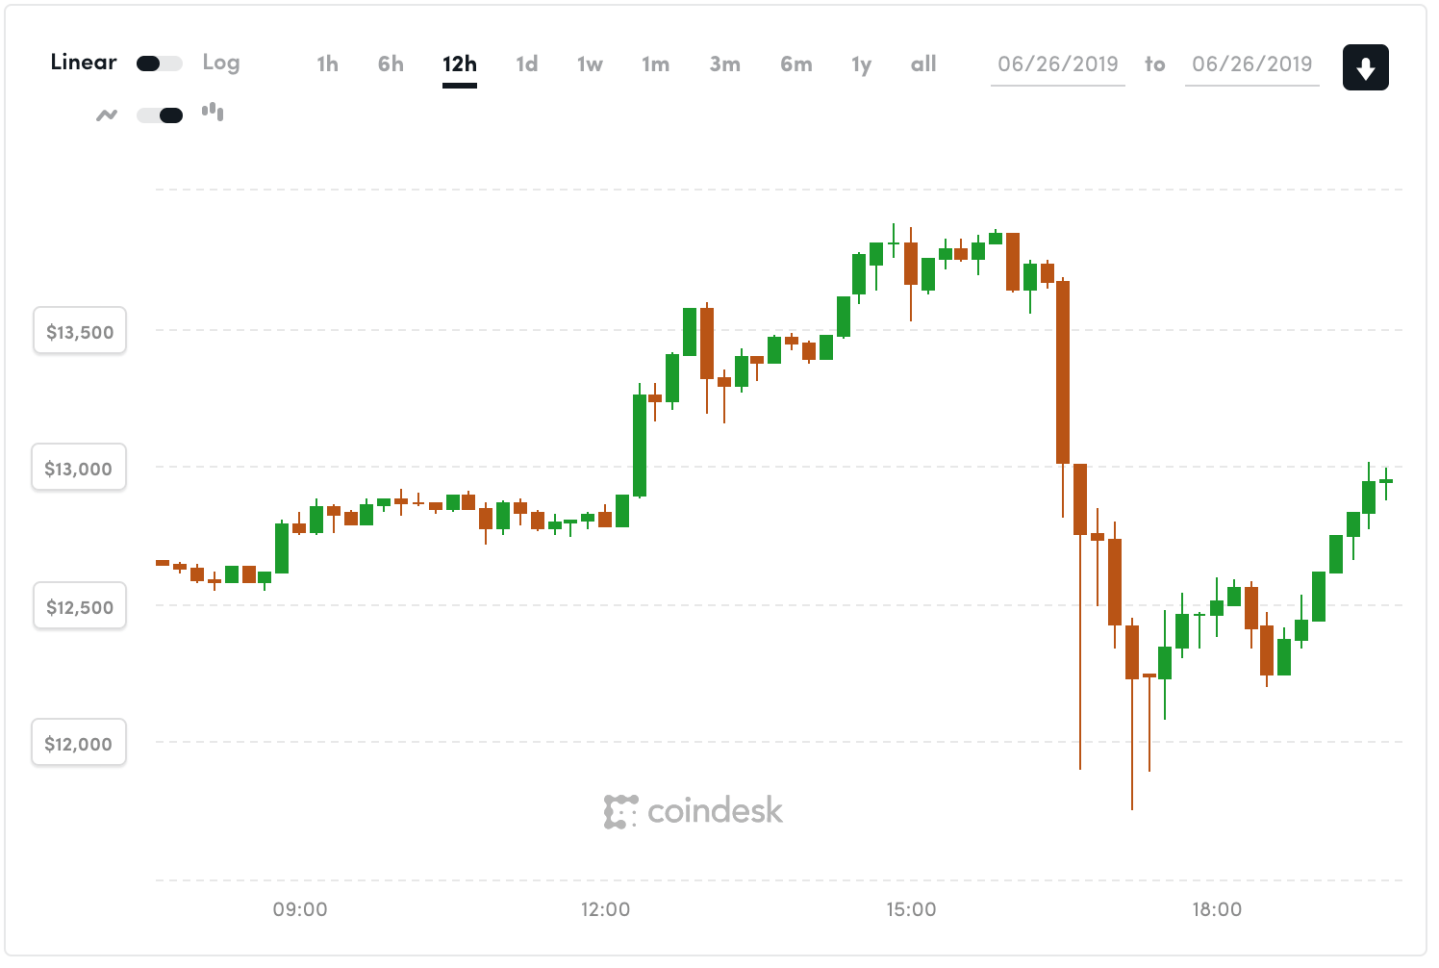1439x968 pixels.
Task: Click the candlestick chart icon
Action: [x=212, y=112]
